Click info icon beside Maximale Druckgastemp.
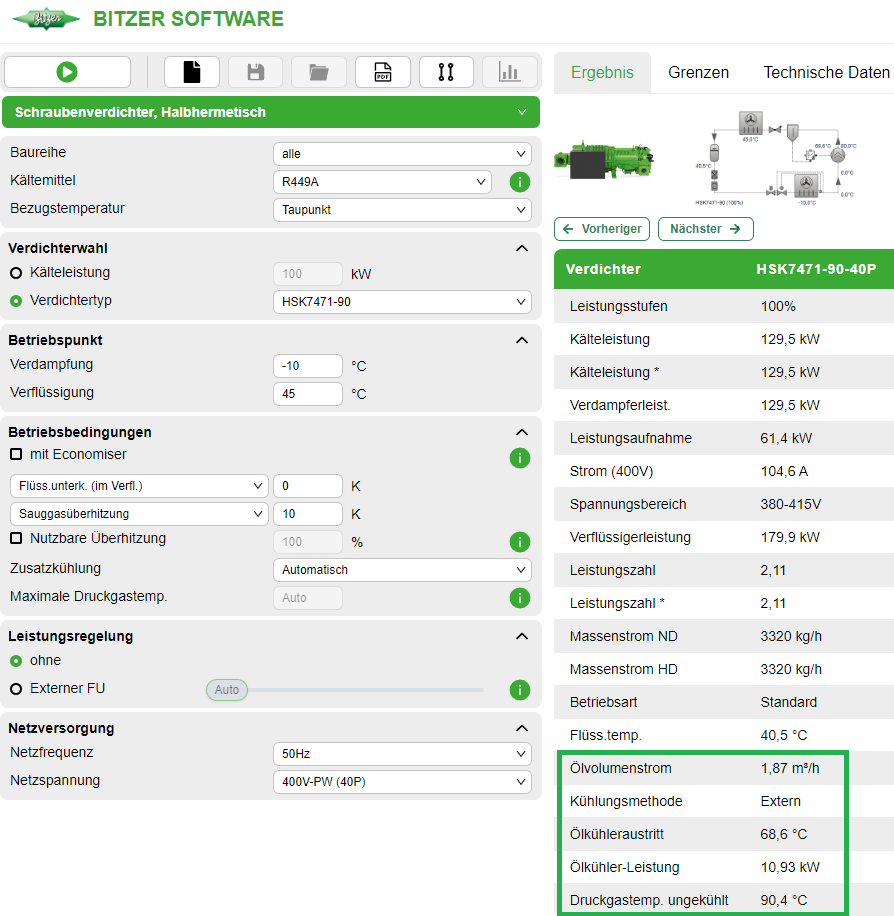The height and width of the screenshot is (916, 894). pos(519,598)
